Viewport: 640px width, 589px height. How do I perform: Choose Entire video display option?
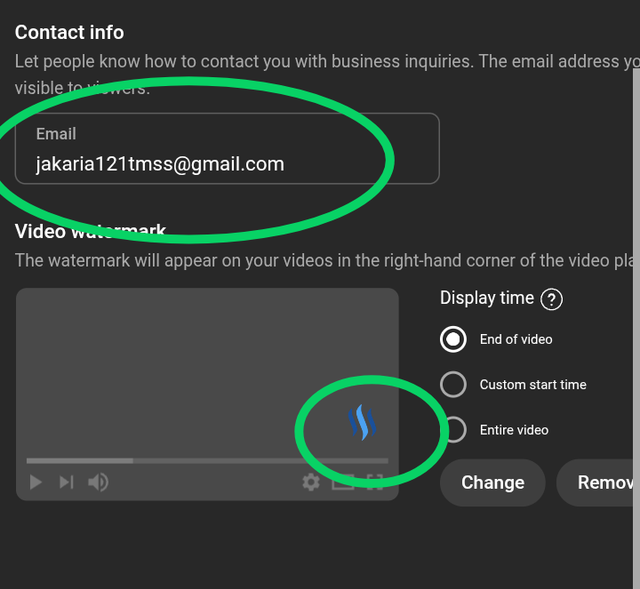click(x=454, y=430)
